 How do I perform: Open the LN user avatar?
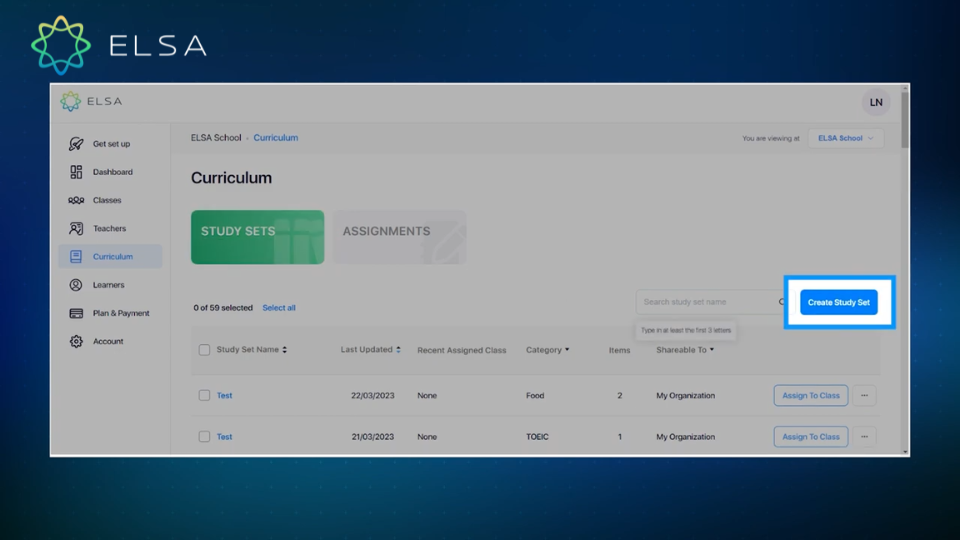[876, 102]
